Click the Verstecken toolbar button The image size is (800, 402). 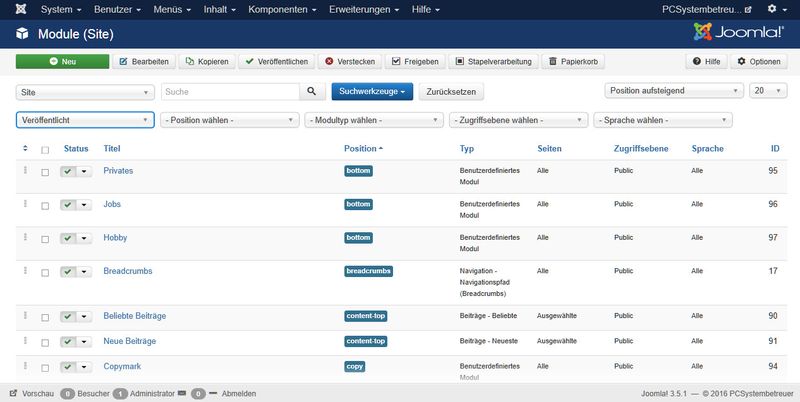pyautogui.click(x=349, y=61)
